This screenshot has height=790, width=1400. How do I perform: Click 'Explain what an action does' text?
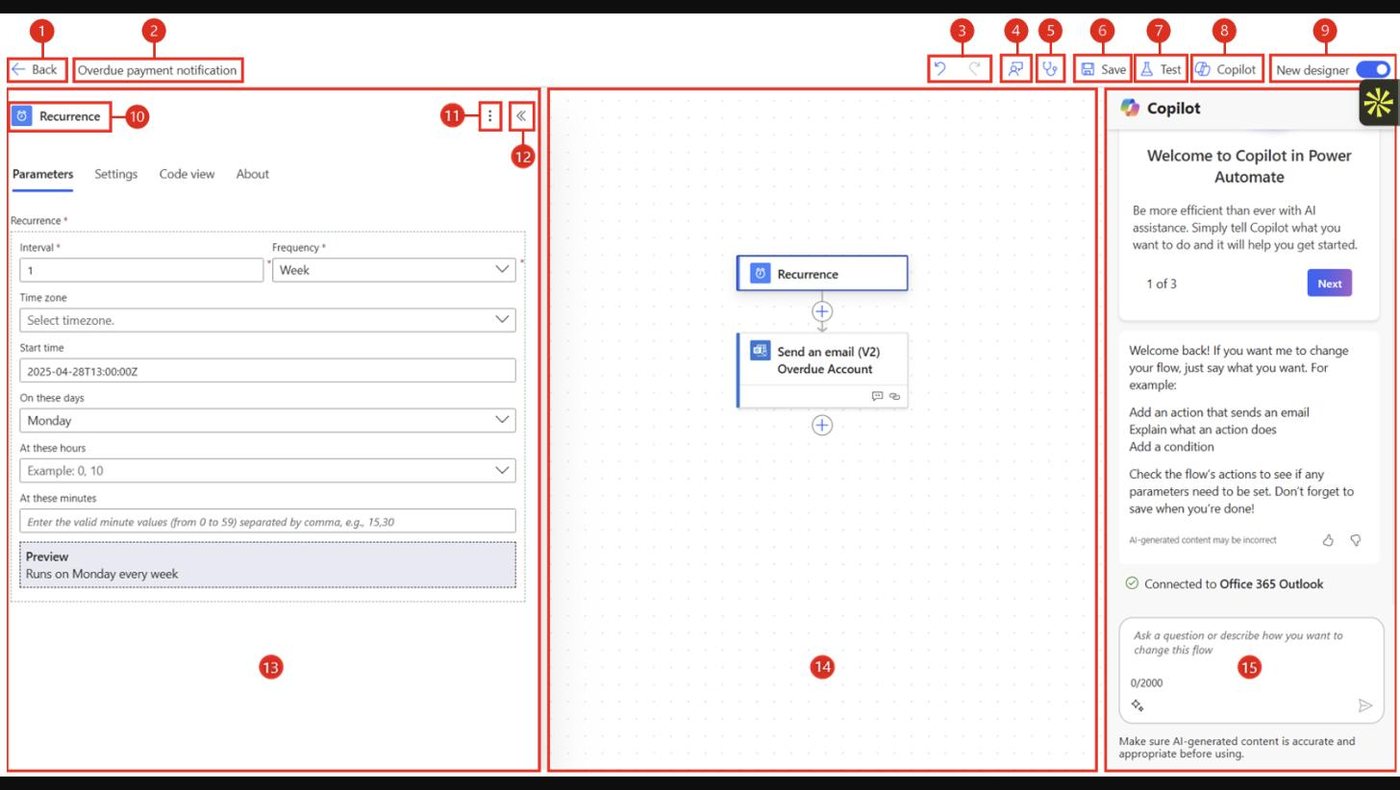point(1203,429)
